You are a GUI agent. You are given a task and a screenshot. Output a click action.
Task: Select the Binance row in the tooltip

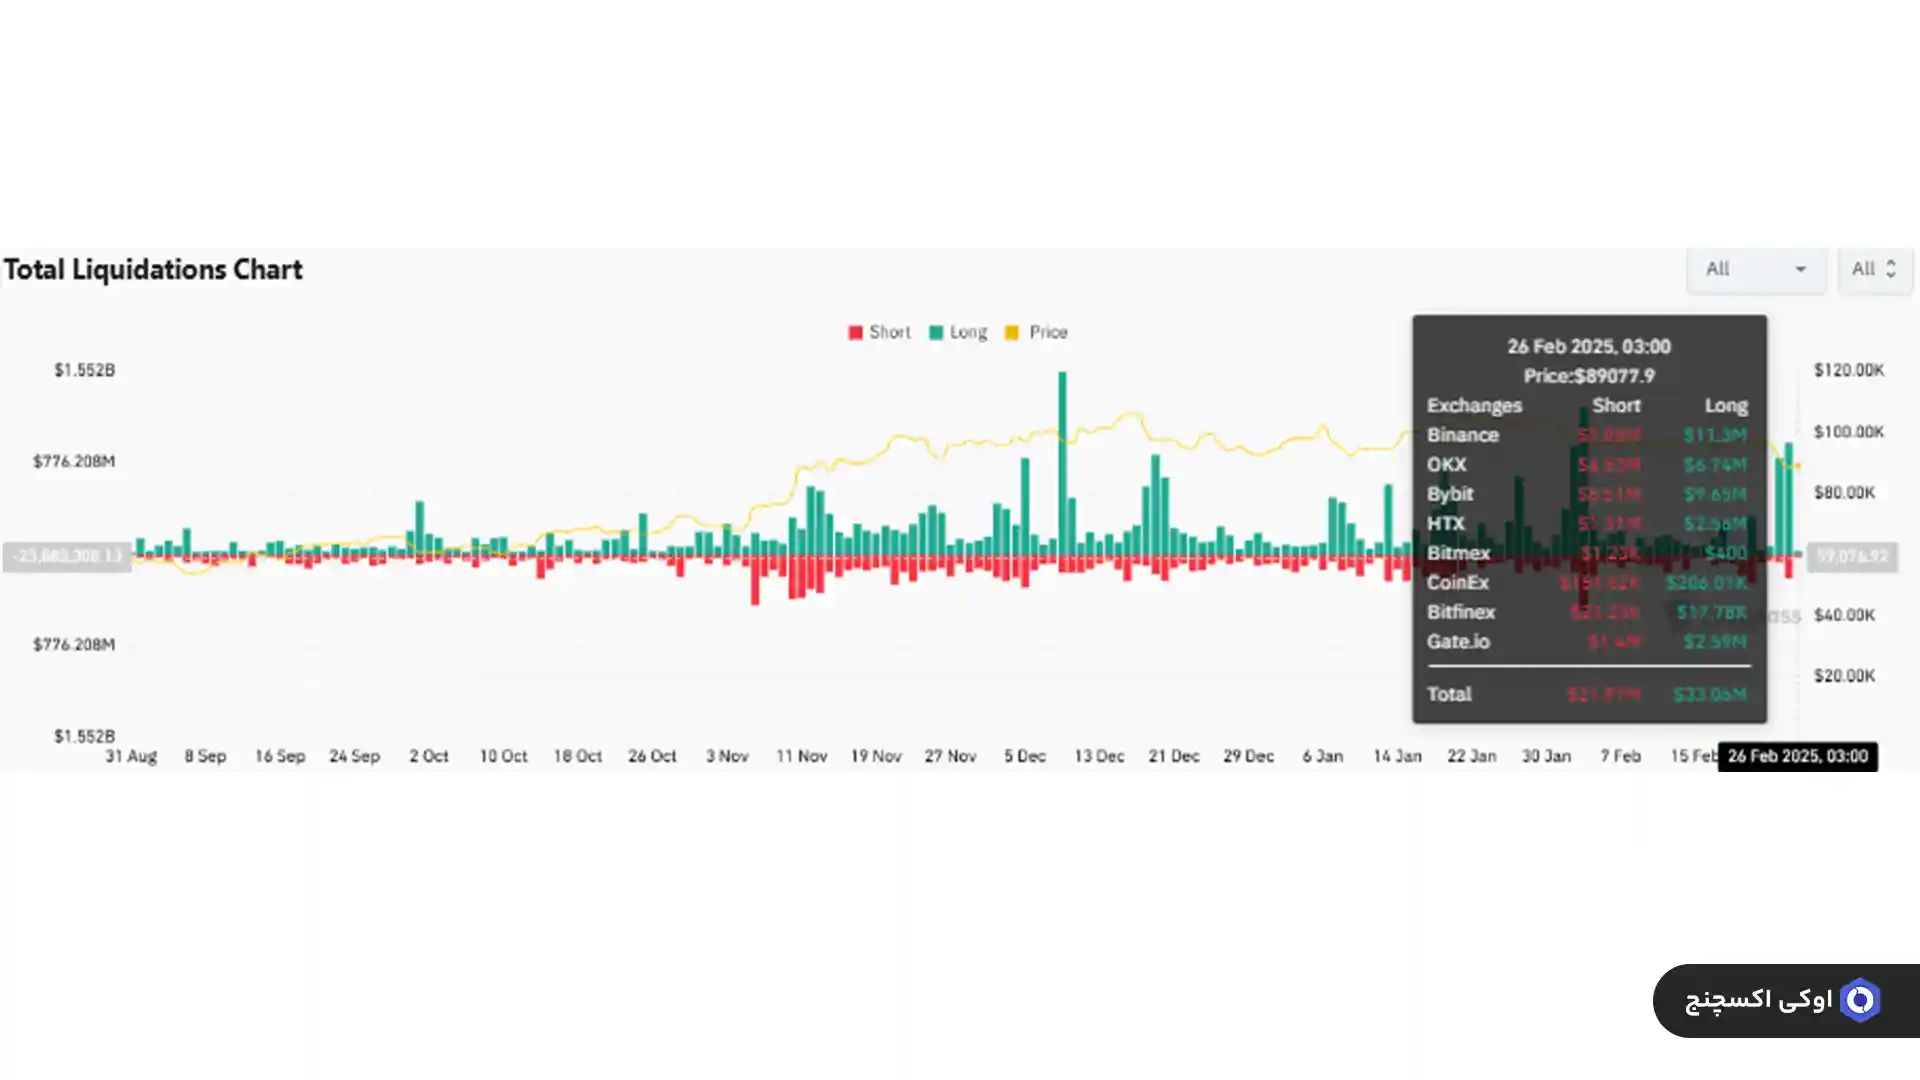tap(1588, 435)
